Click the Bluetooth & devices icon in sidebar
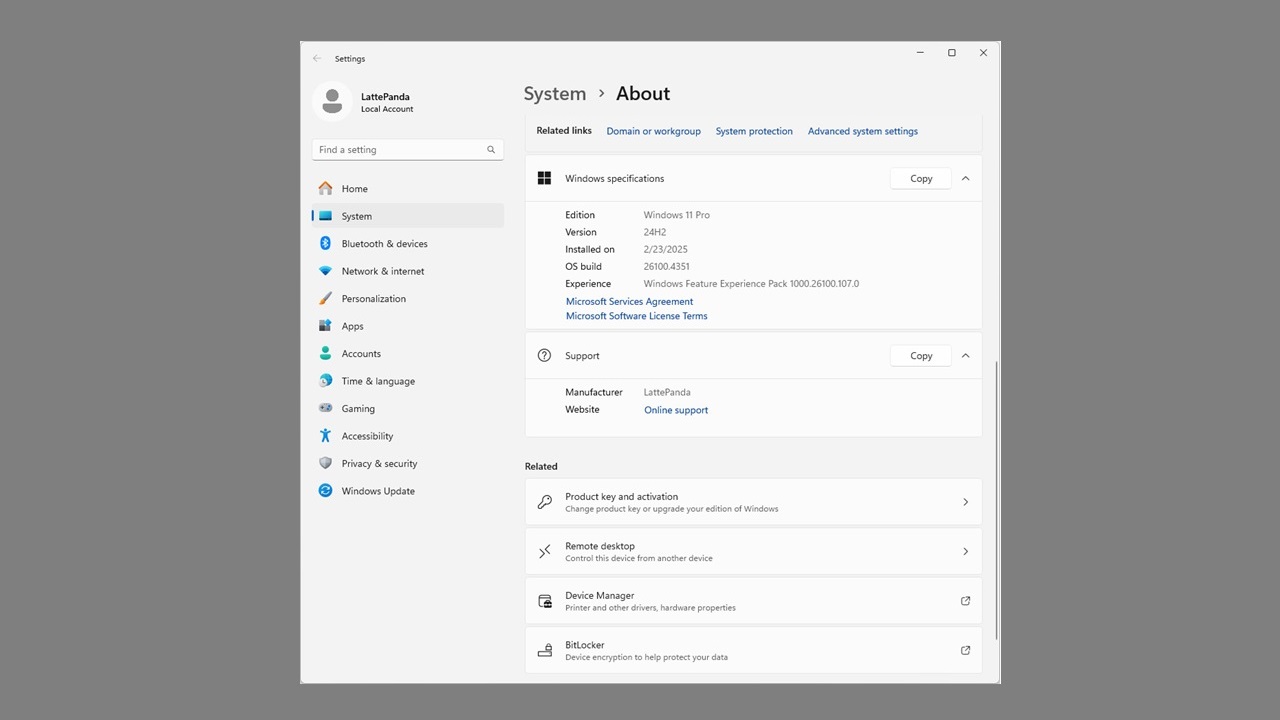Image resolution: width=1280 pixels, height=720 pixels. [x=325, y=244]
